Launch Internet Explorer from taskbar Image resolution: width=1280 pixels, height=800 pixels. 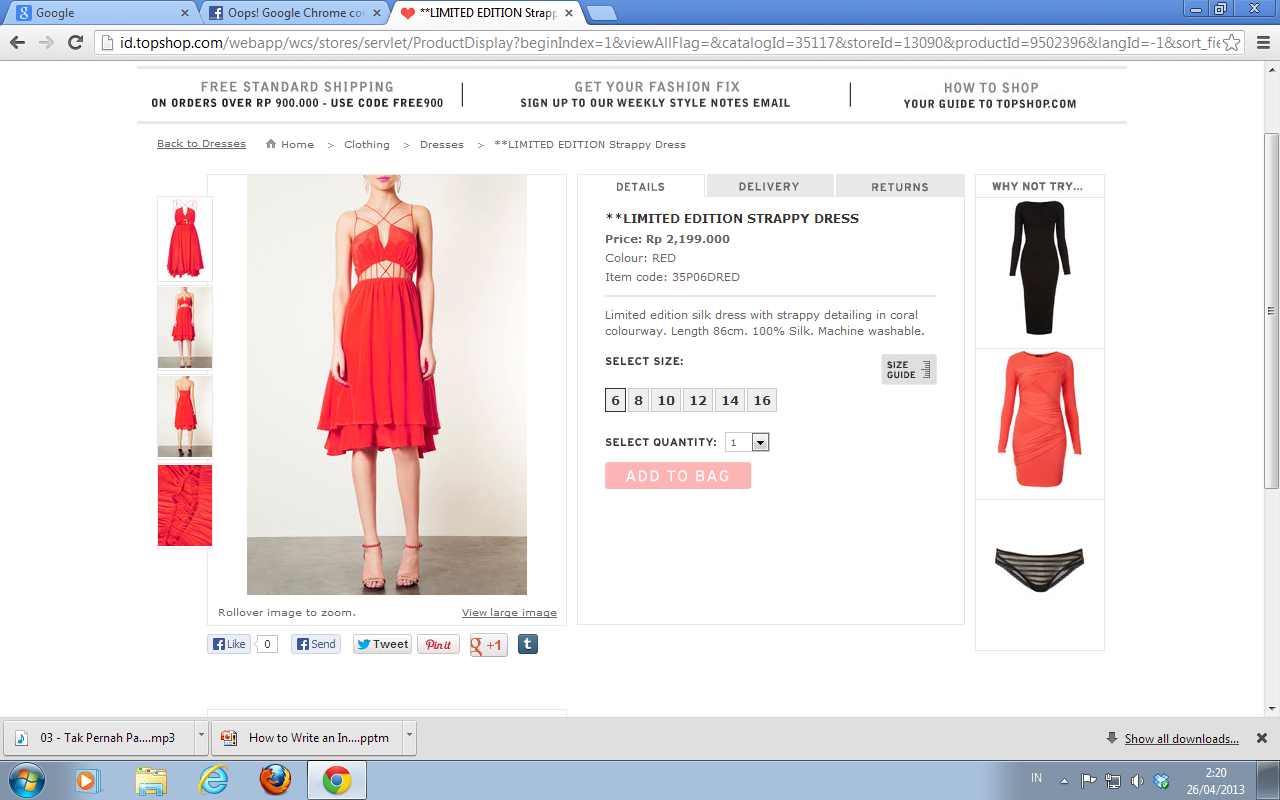[x=213, y=780]
